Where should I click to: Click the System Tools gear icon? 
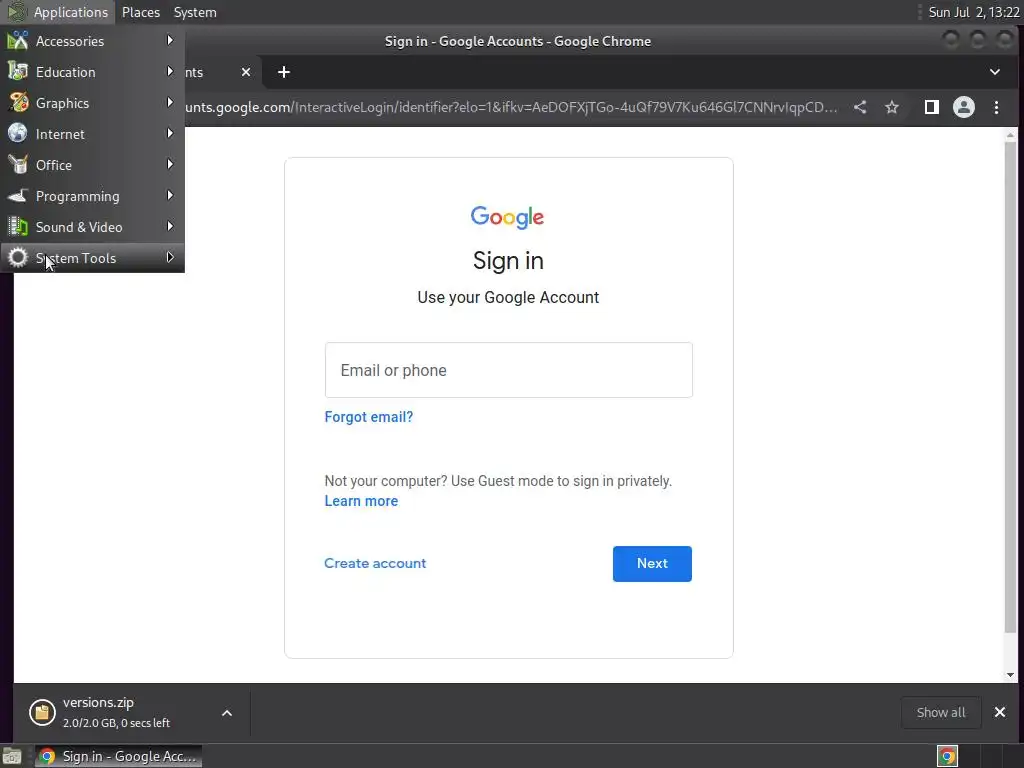[18, 257]
